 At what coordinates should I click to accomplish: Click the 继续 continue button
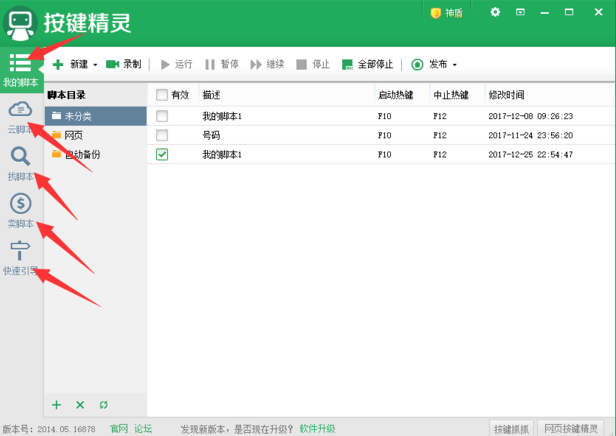coord(267,64)
